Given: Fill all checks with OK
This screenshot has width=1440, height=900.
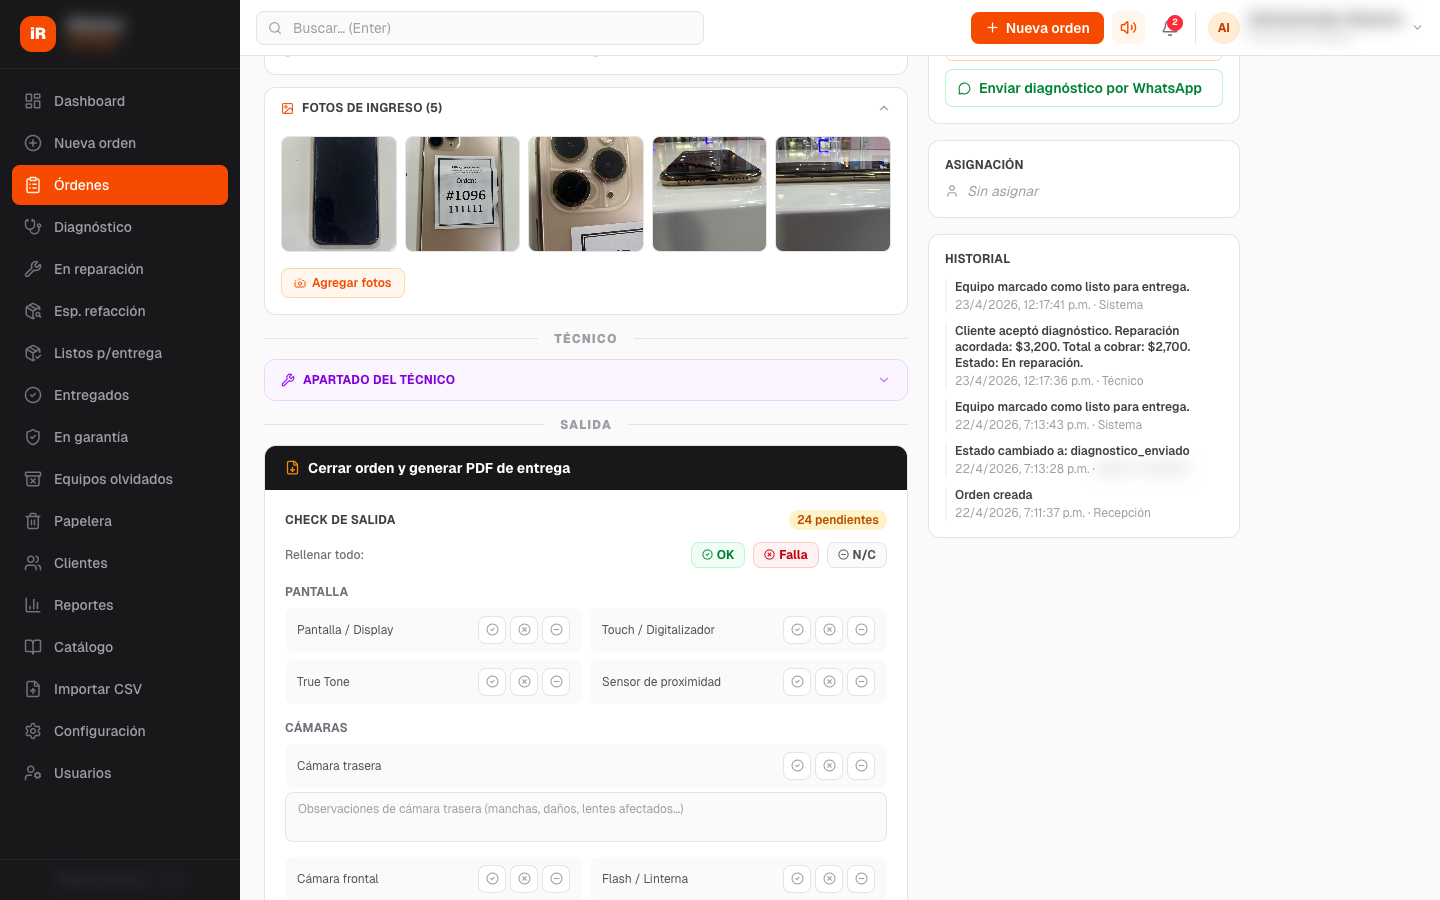Looking at the screenshot, I should [x=718, y=555].
